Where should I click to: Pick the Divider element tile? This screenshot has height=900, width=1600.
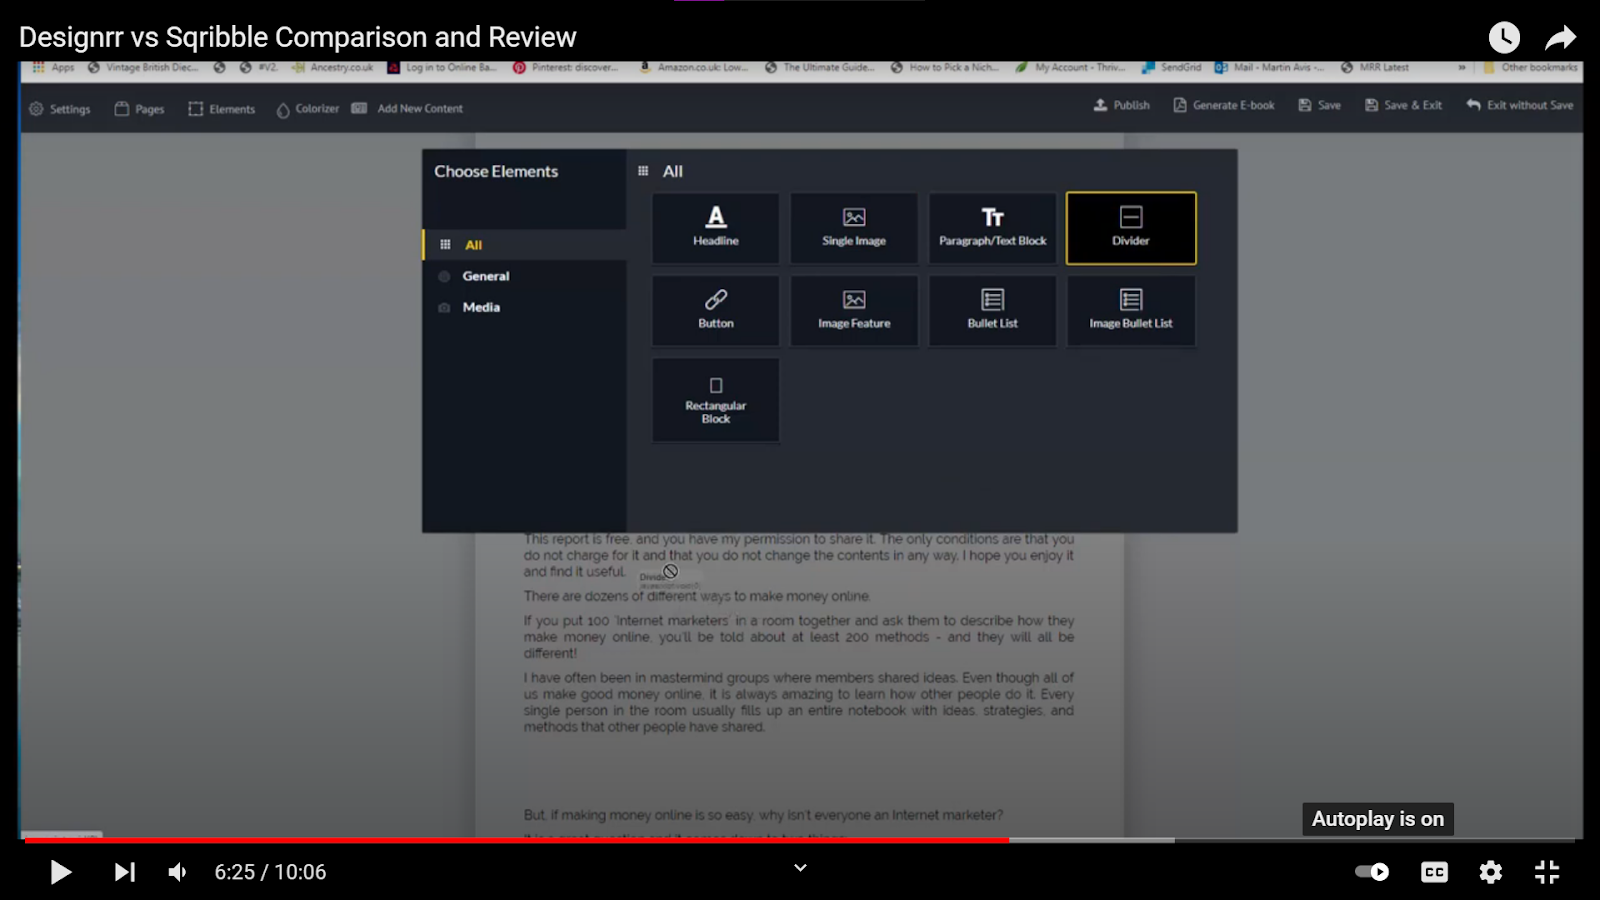1131,228
